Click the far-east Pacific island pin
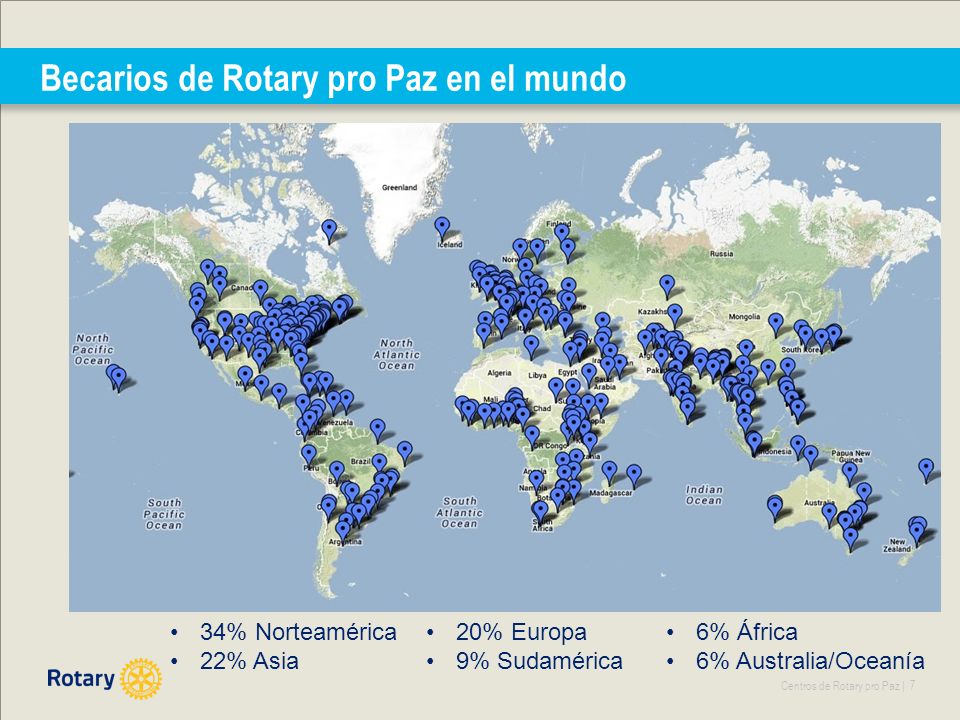 926,470
